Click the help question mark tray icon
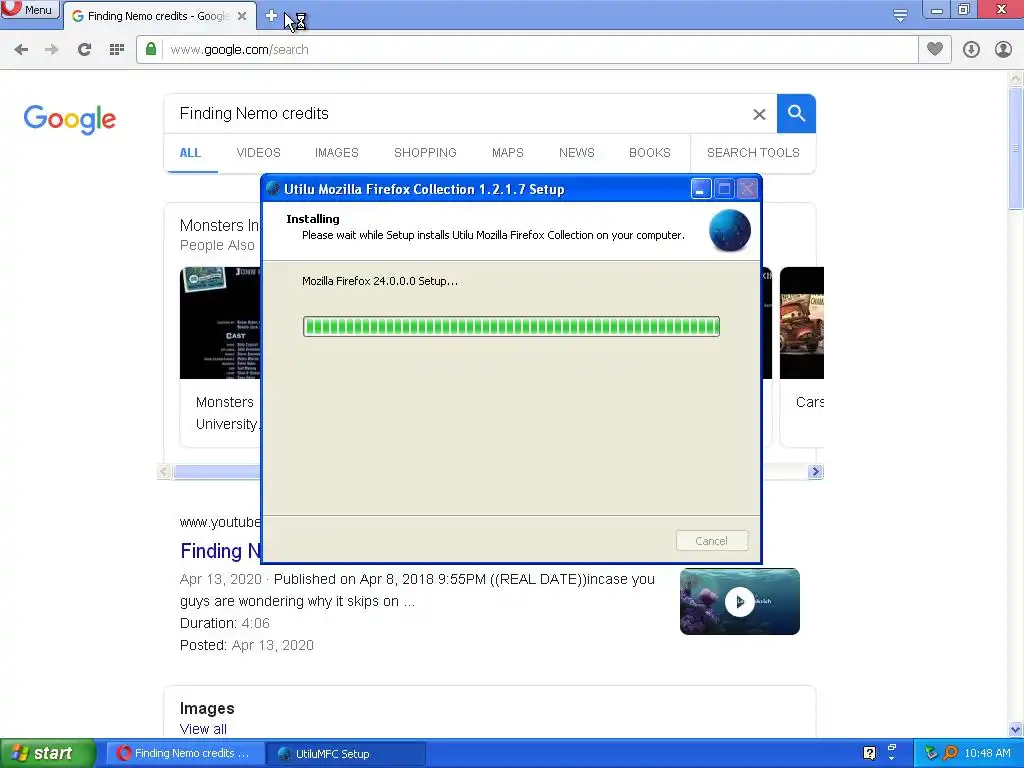The image size is (1024, 768). tap(869, 753)
